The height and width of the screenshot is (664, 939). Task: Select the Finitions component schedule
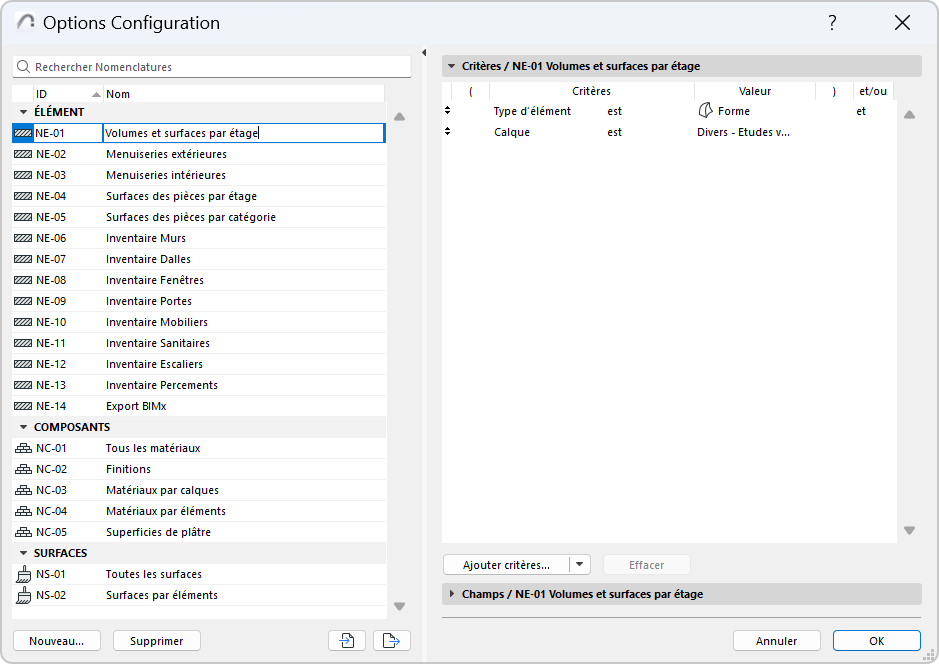[128, 469]
